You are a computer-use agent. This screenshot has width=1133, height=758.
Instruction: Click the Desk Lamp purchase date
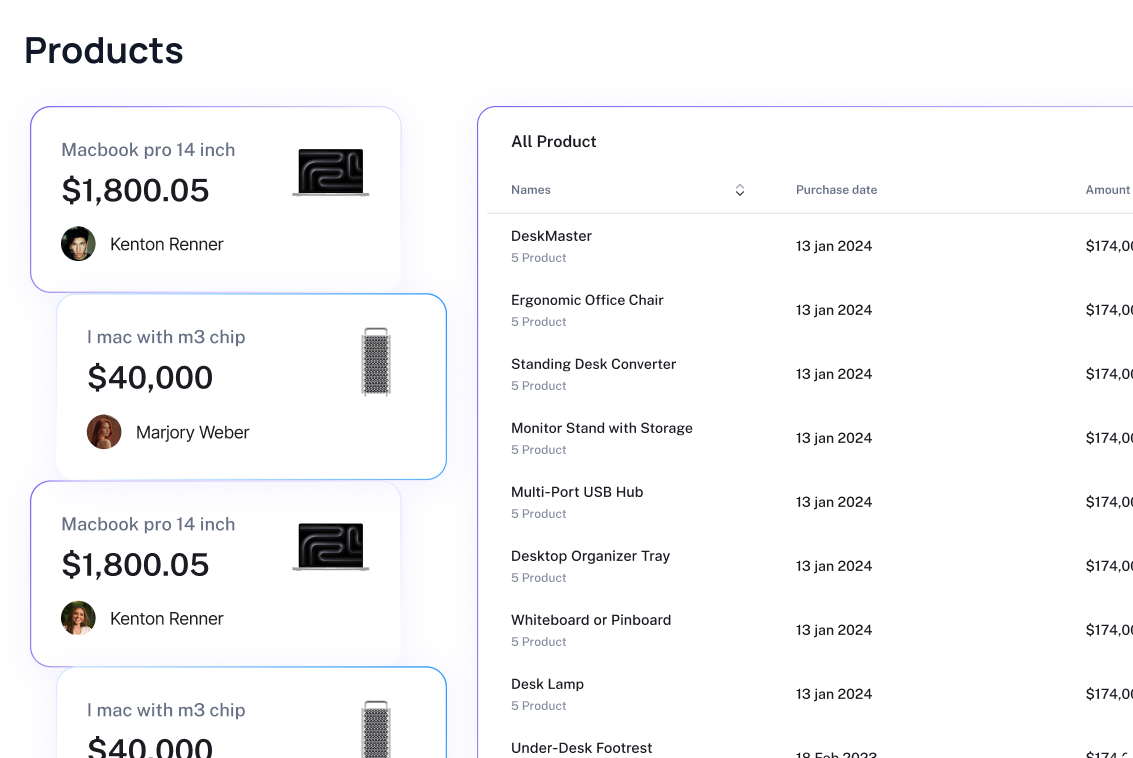coord(834,694)
